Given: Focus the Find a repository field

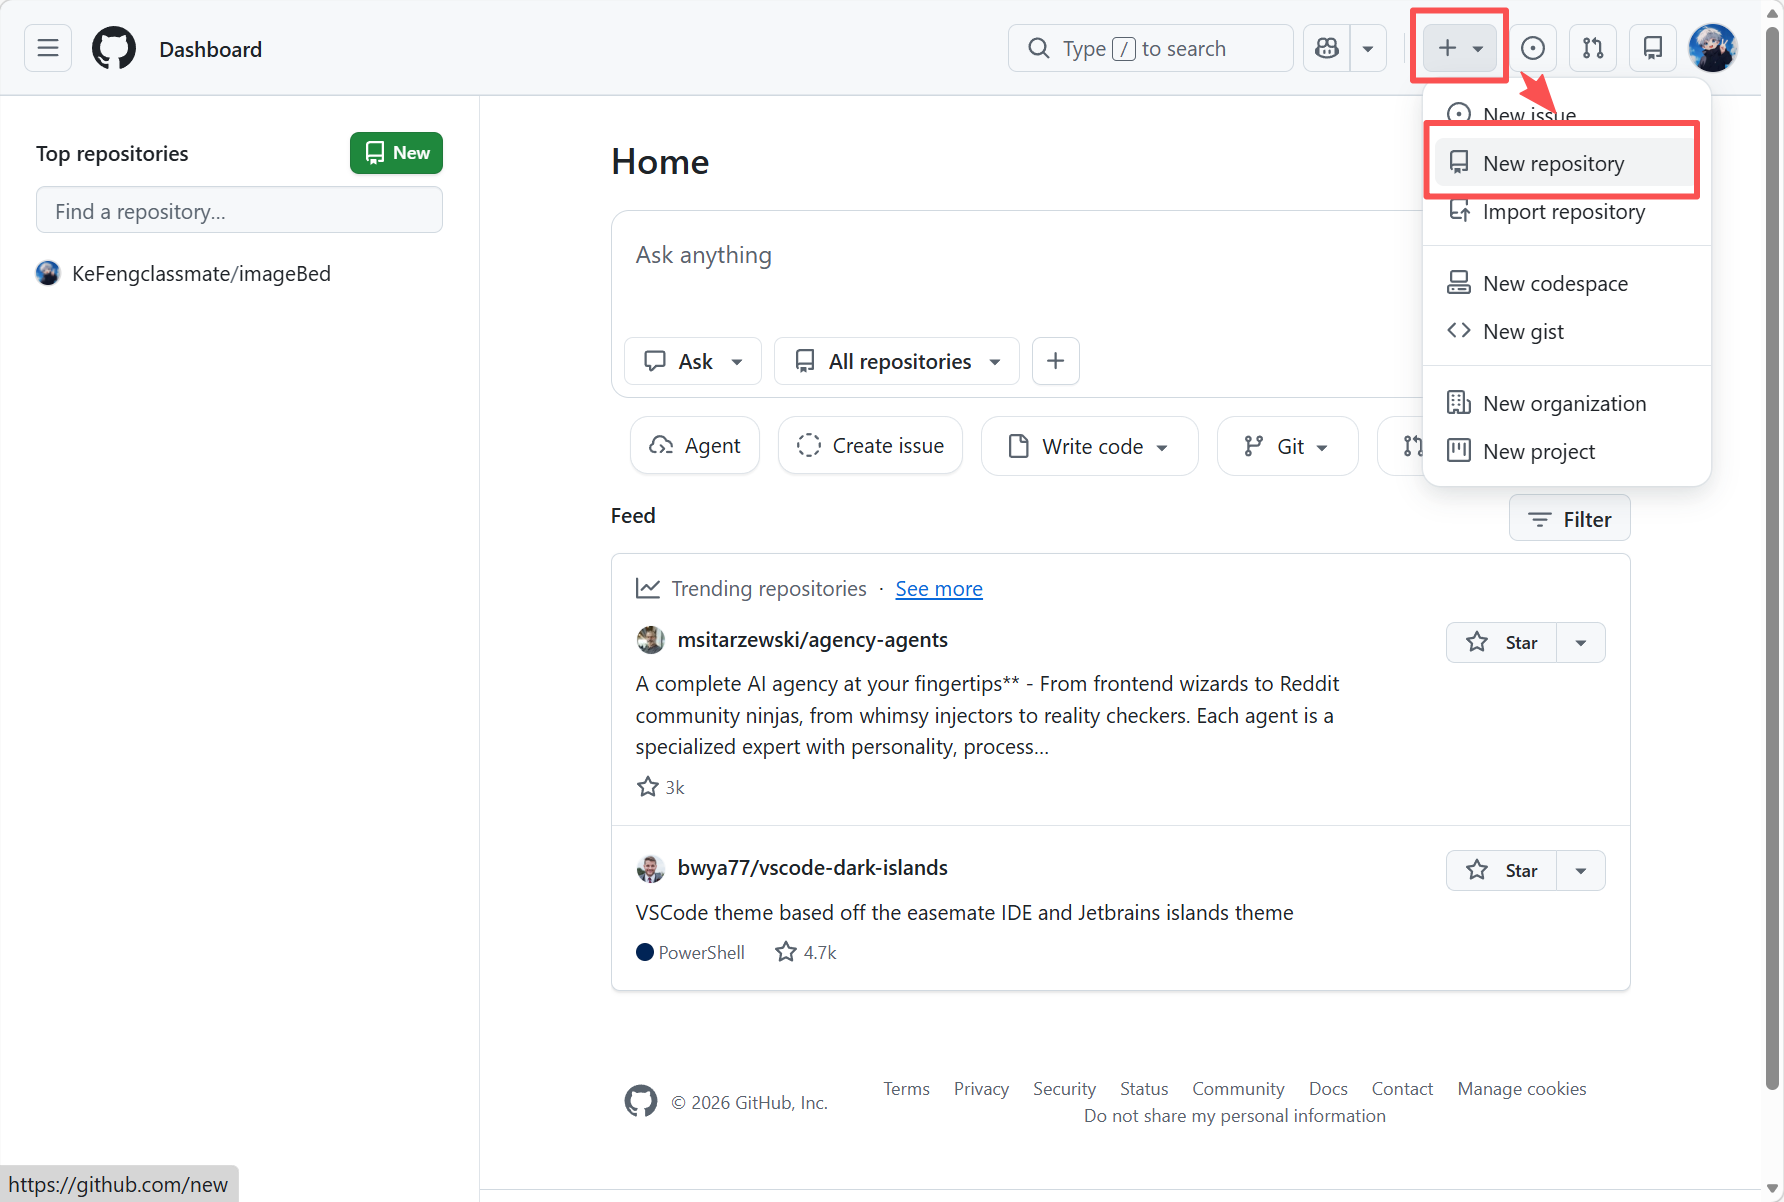Looking at the screenshot, I should (x=239, y=210).
